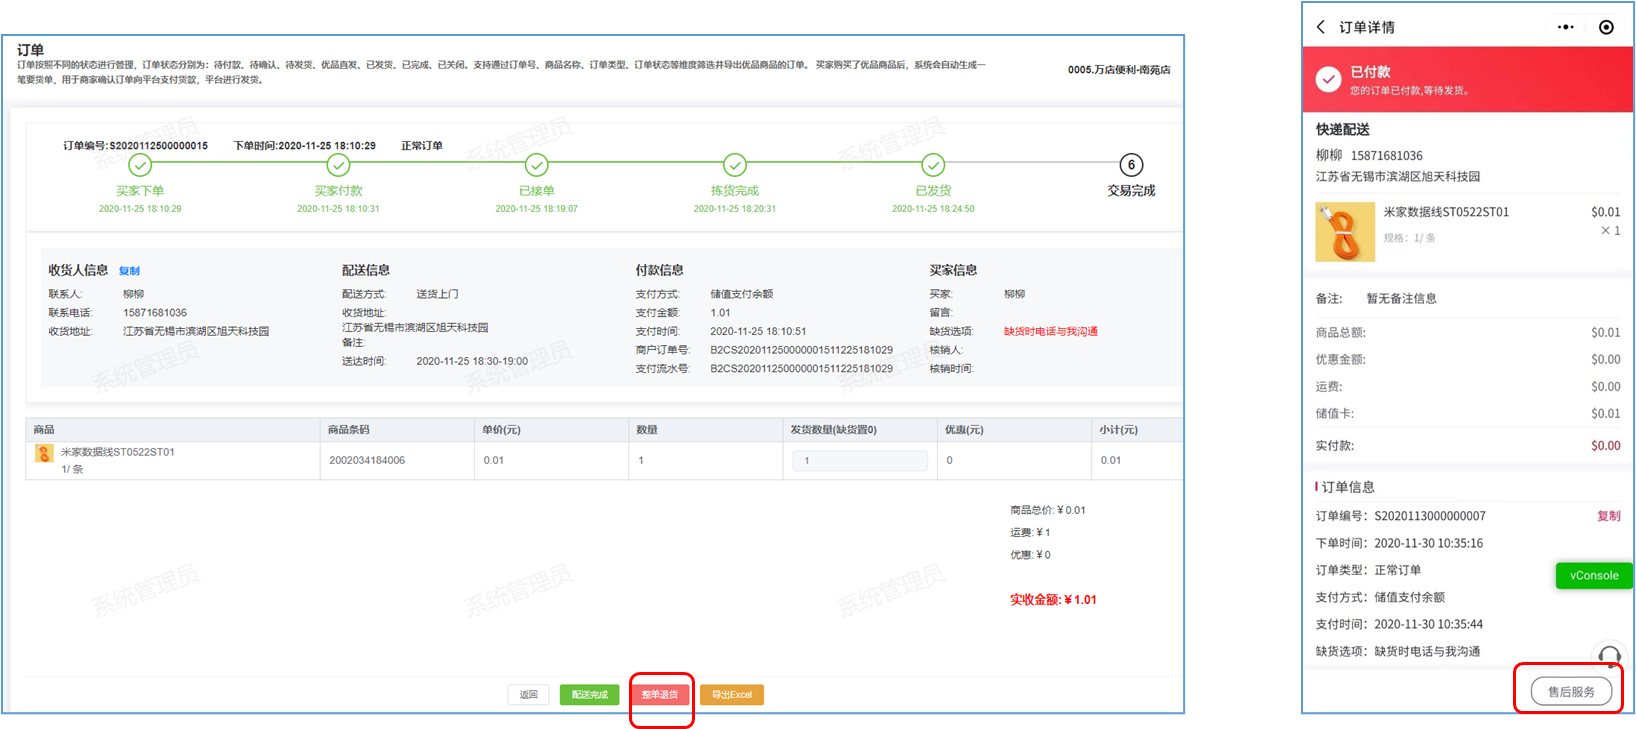Image resolution: width=1636 pixels, height=729 pixels.
Task: Open the headset customer service icon
Action: (1609, 655)
